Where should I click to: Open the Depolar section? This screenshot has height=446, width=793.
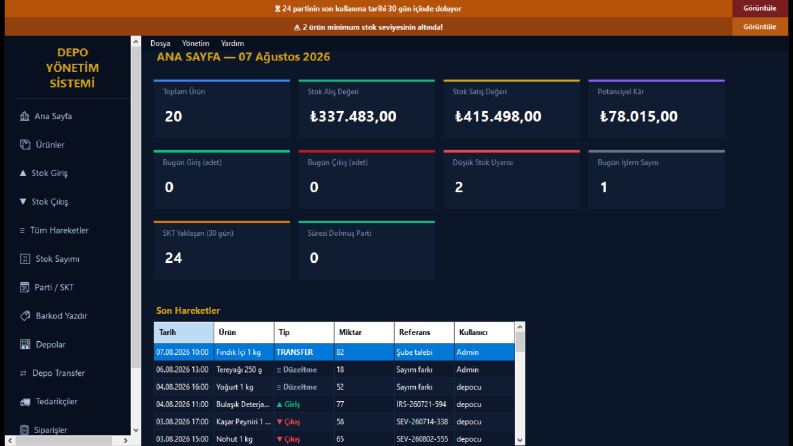tap(51, 344)
